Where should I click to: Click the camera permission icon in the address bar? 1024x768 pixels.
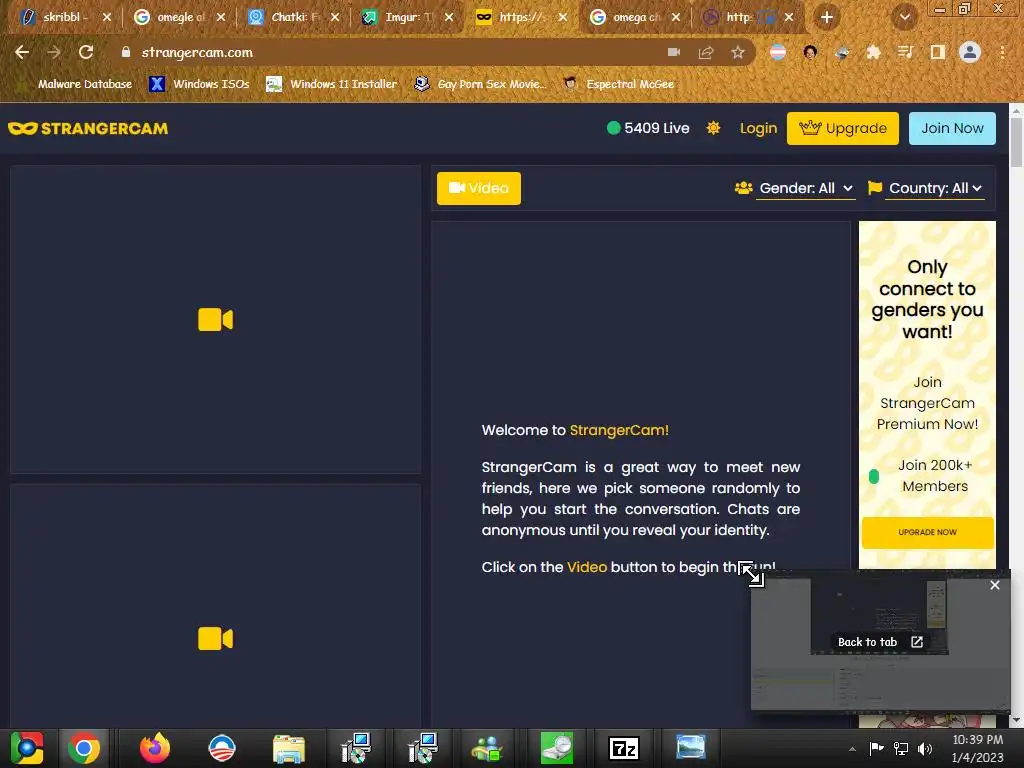point(674,52)
